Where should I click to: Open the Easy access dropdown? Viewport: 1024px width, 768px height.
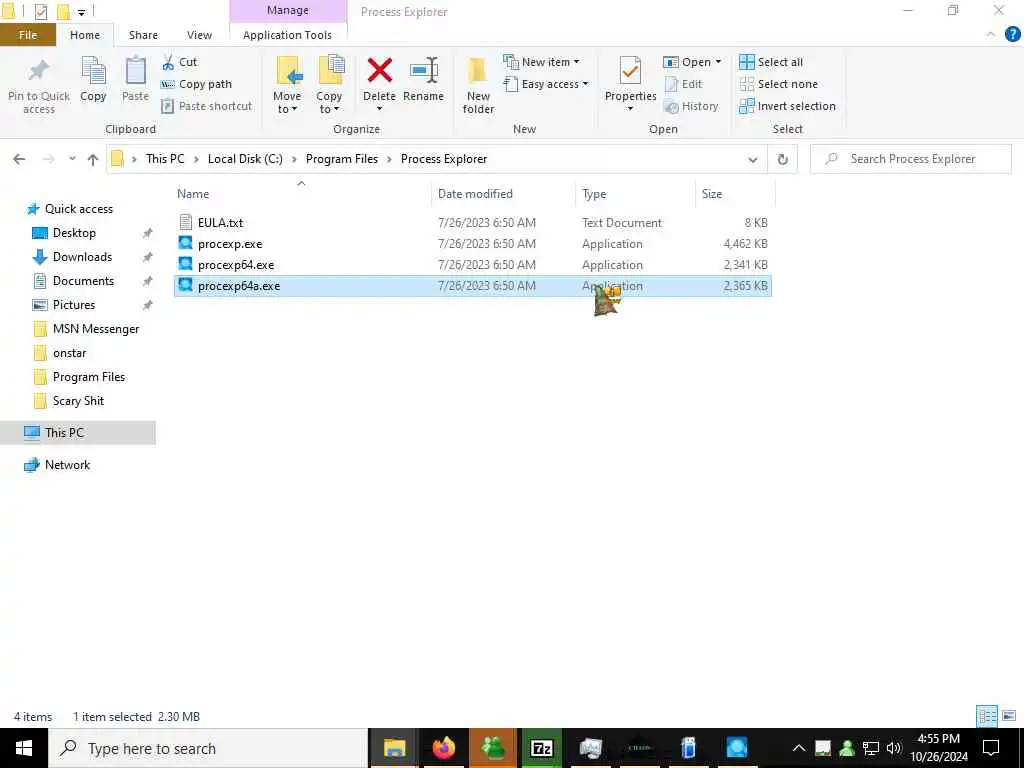(546, 84)
